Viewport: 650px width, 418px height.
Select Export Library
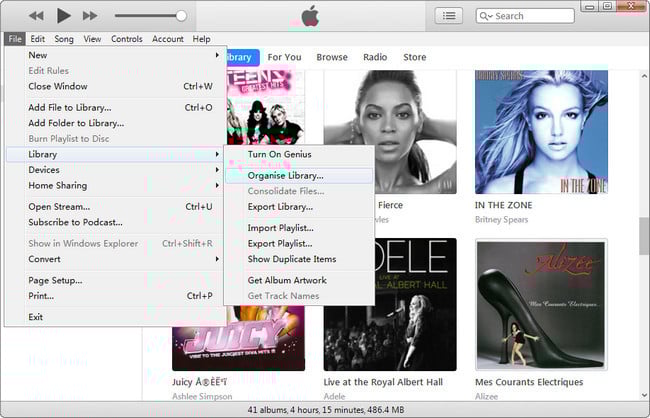tap(299, 207)
